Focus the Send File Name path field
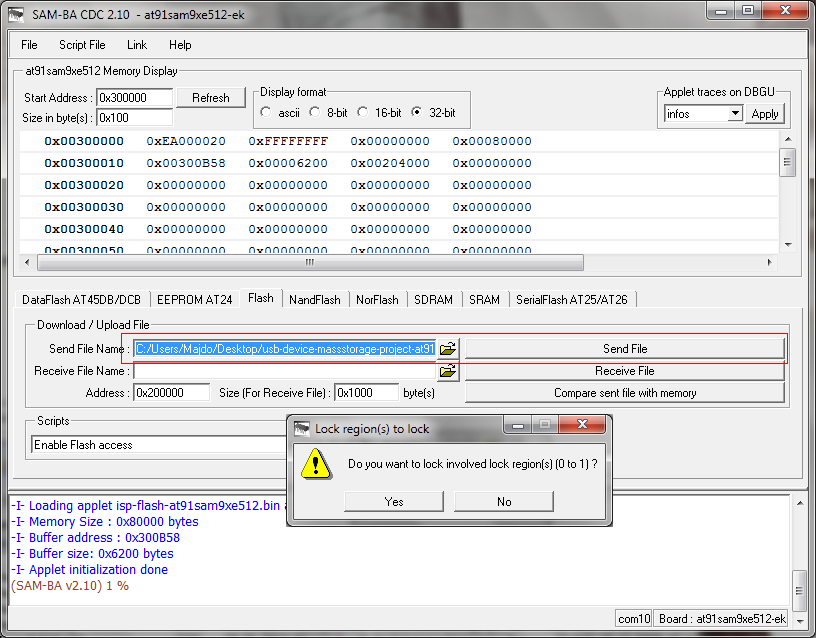 pyautogui.click(x=285, y=349)
